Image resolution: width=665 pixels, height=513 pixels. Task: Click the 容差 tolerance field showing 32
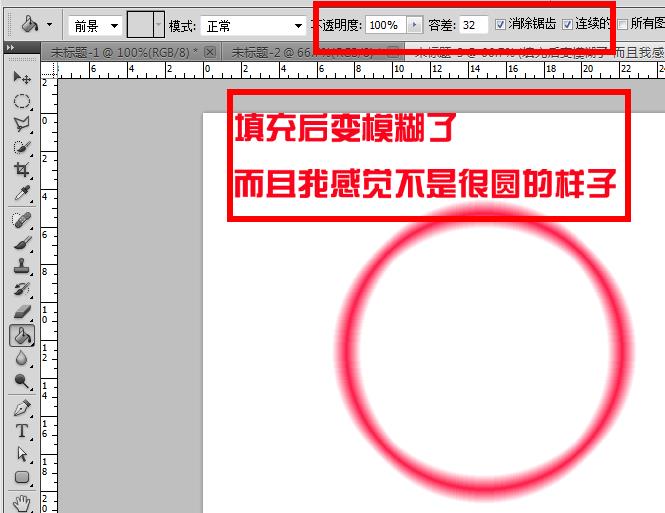[473, 25]
